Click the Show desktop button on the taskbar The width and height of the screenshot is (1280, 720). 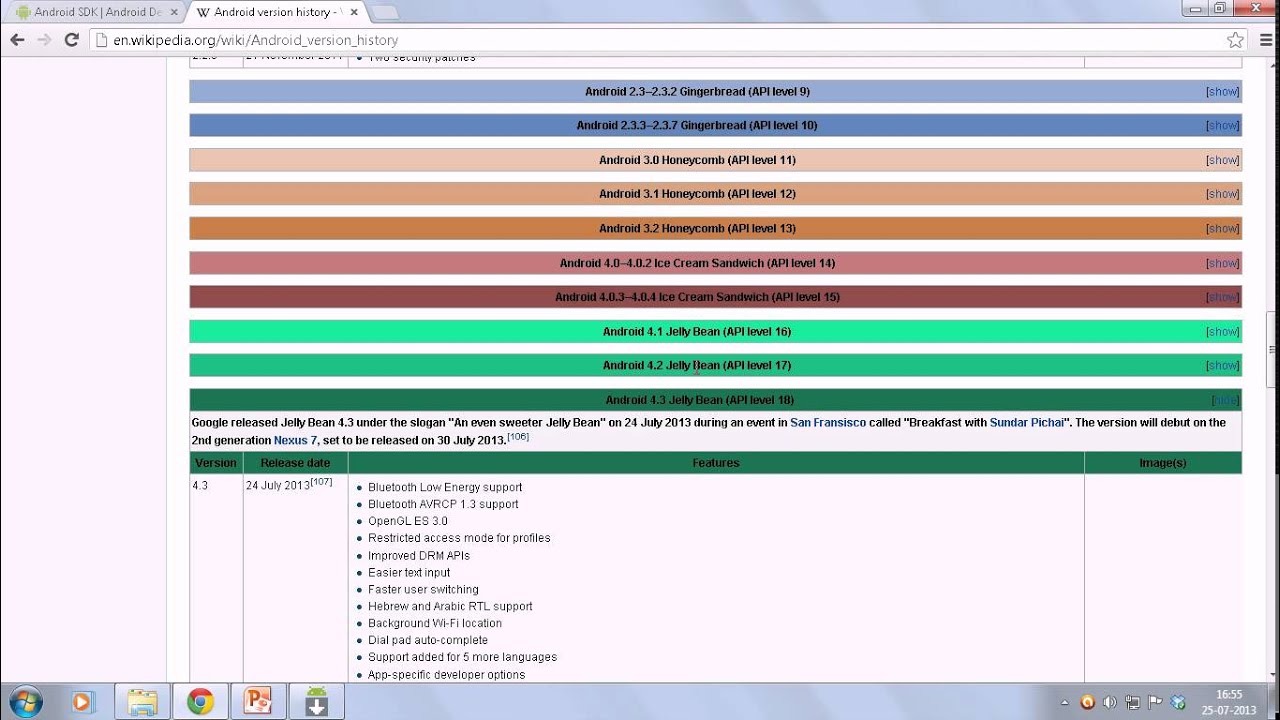(1273, 702)
